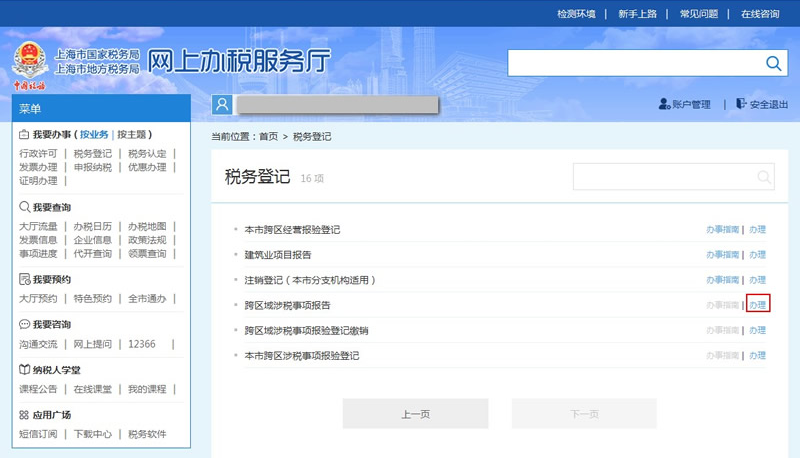Open 课程公告 link
800x461 pixels.
click(38, 389)
